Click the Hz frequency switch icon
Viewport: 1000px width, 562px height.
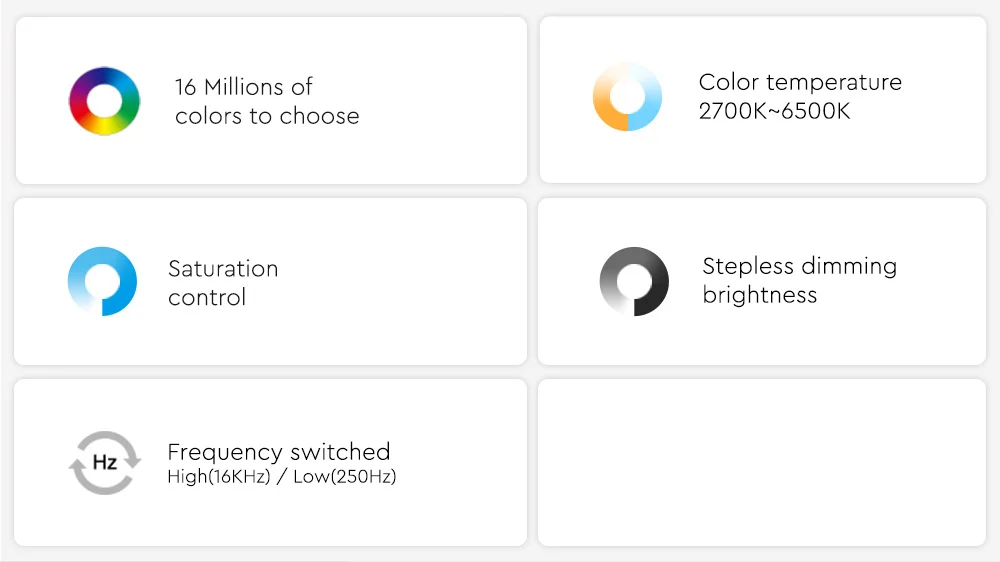click(105, 462)
